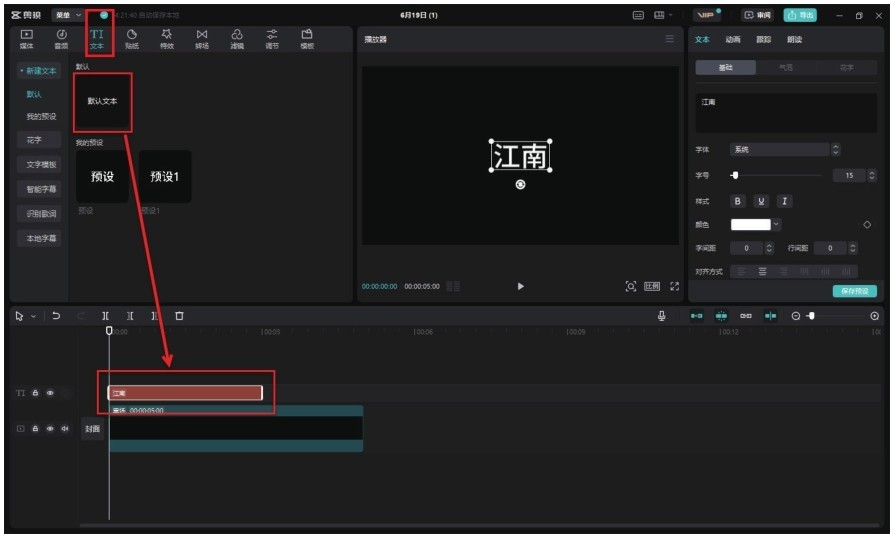893x536 pixels.
Task: Toggle italic text style
Action: (x=784, y=201)
